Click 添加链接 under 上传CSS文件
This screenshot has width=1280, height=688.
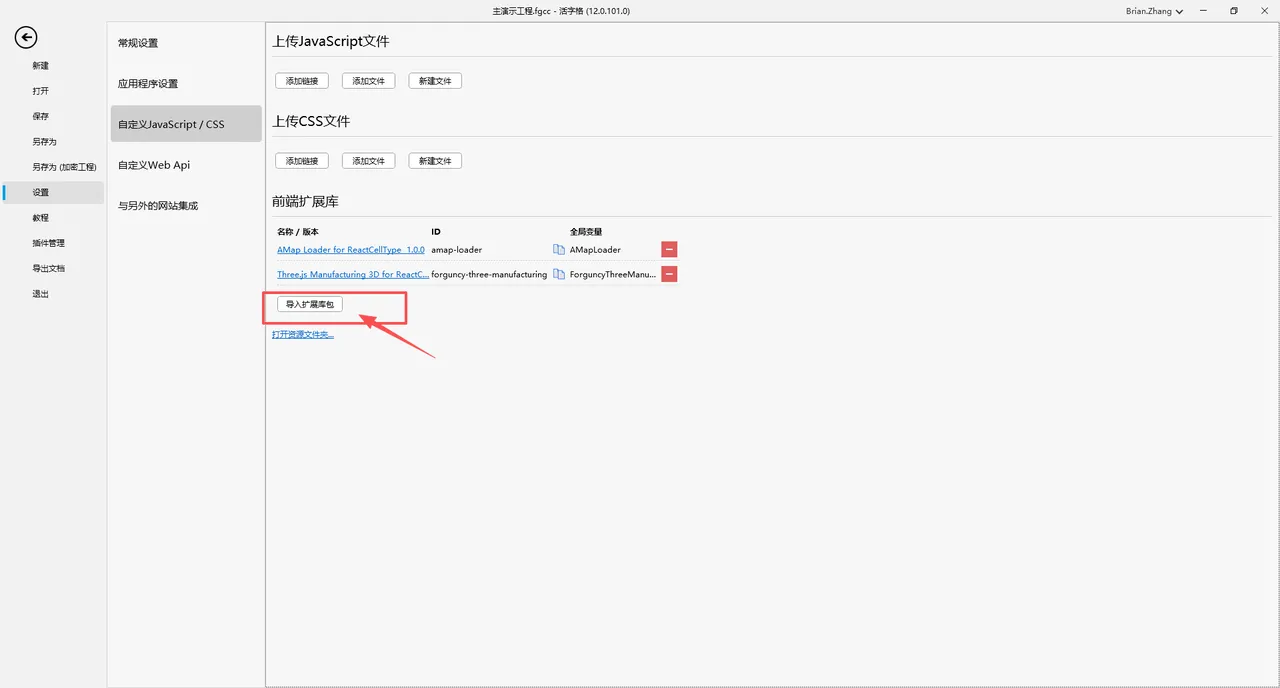pyautogui.click(x=302, y=161)
